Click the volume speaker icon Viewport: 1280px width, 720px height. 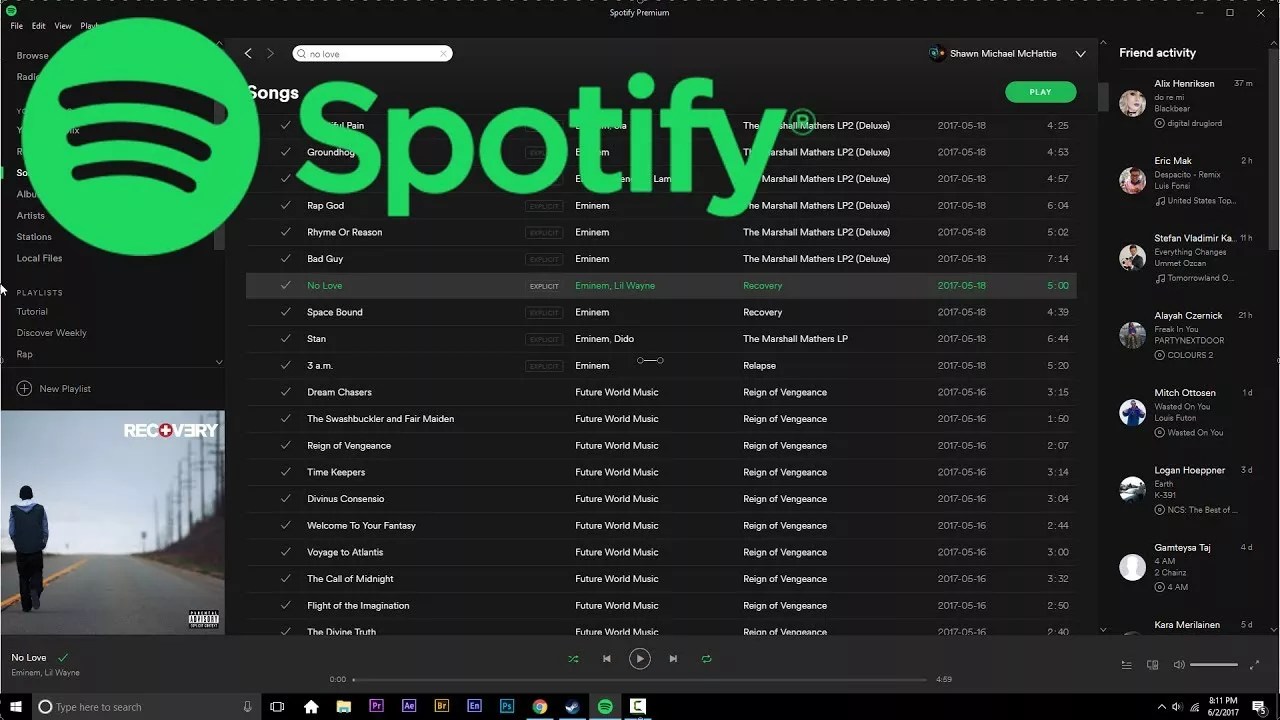(x=1178, y=663)
